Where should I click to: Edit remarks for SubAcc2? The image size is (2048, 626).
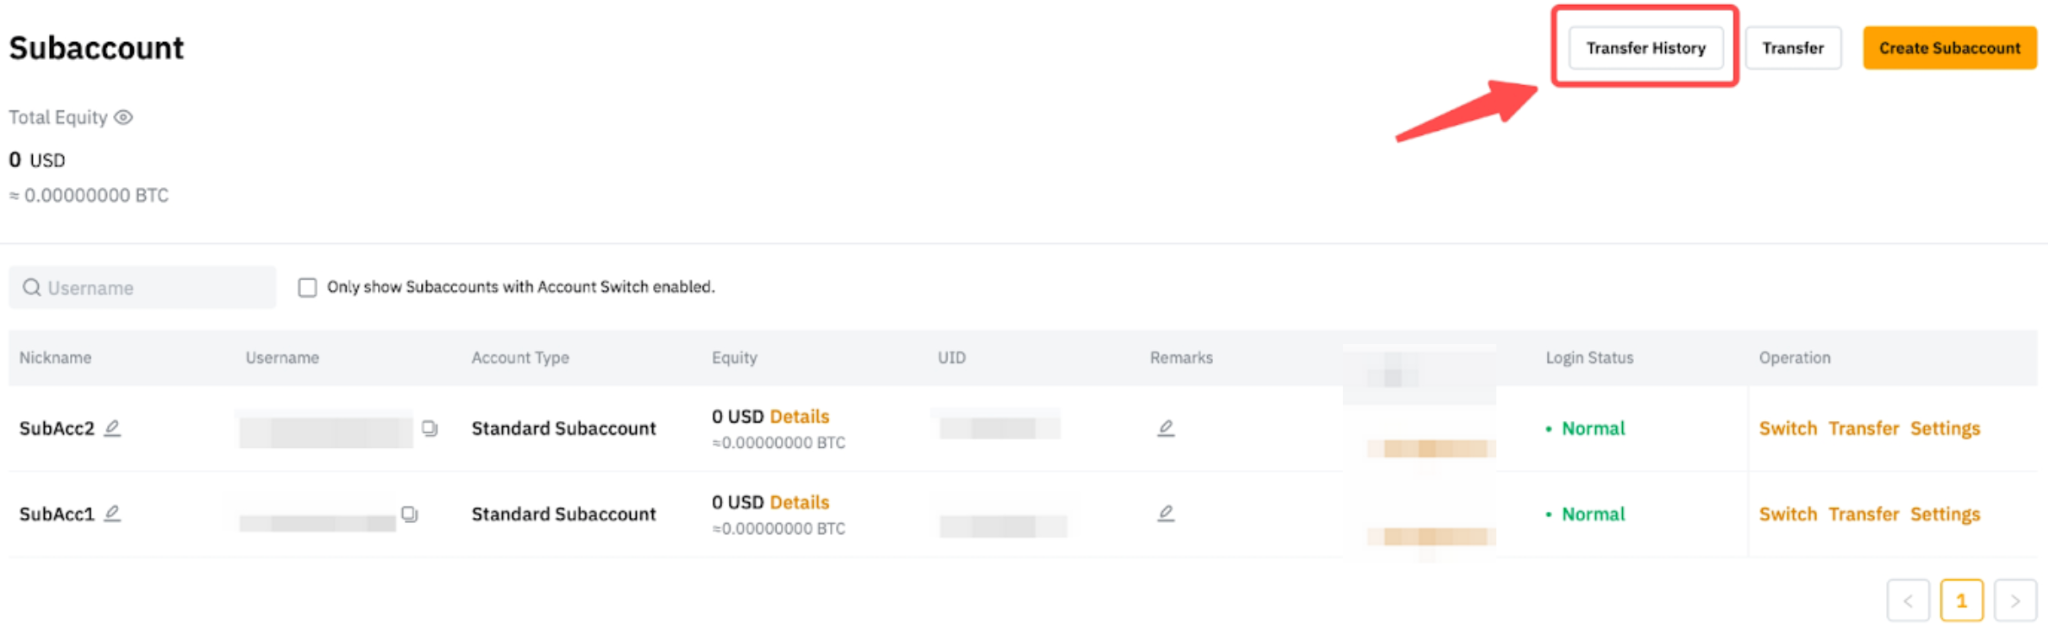coord(1166,428)
